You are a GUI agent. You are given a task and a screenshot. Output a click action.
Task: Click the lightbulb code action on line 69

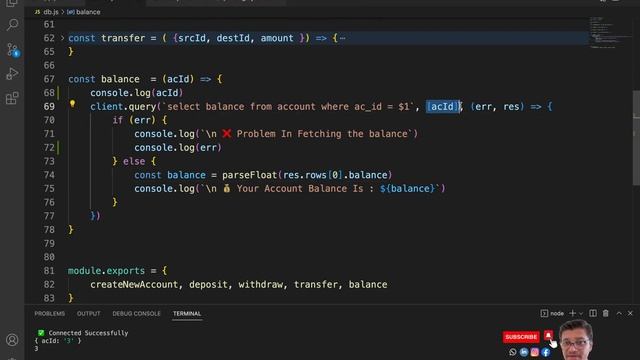pyautogui.click(x=72, y=104)
